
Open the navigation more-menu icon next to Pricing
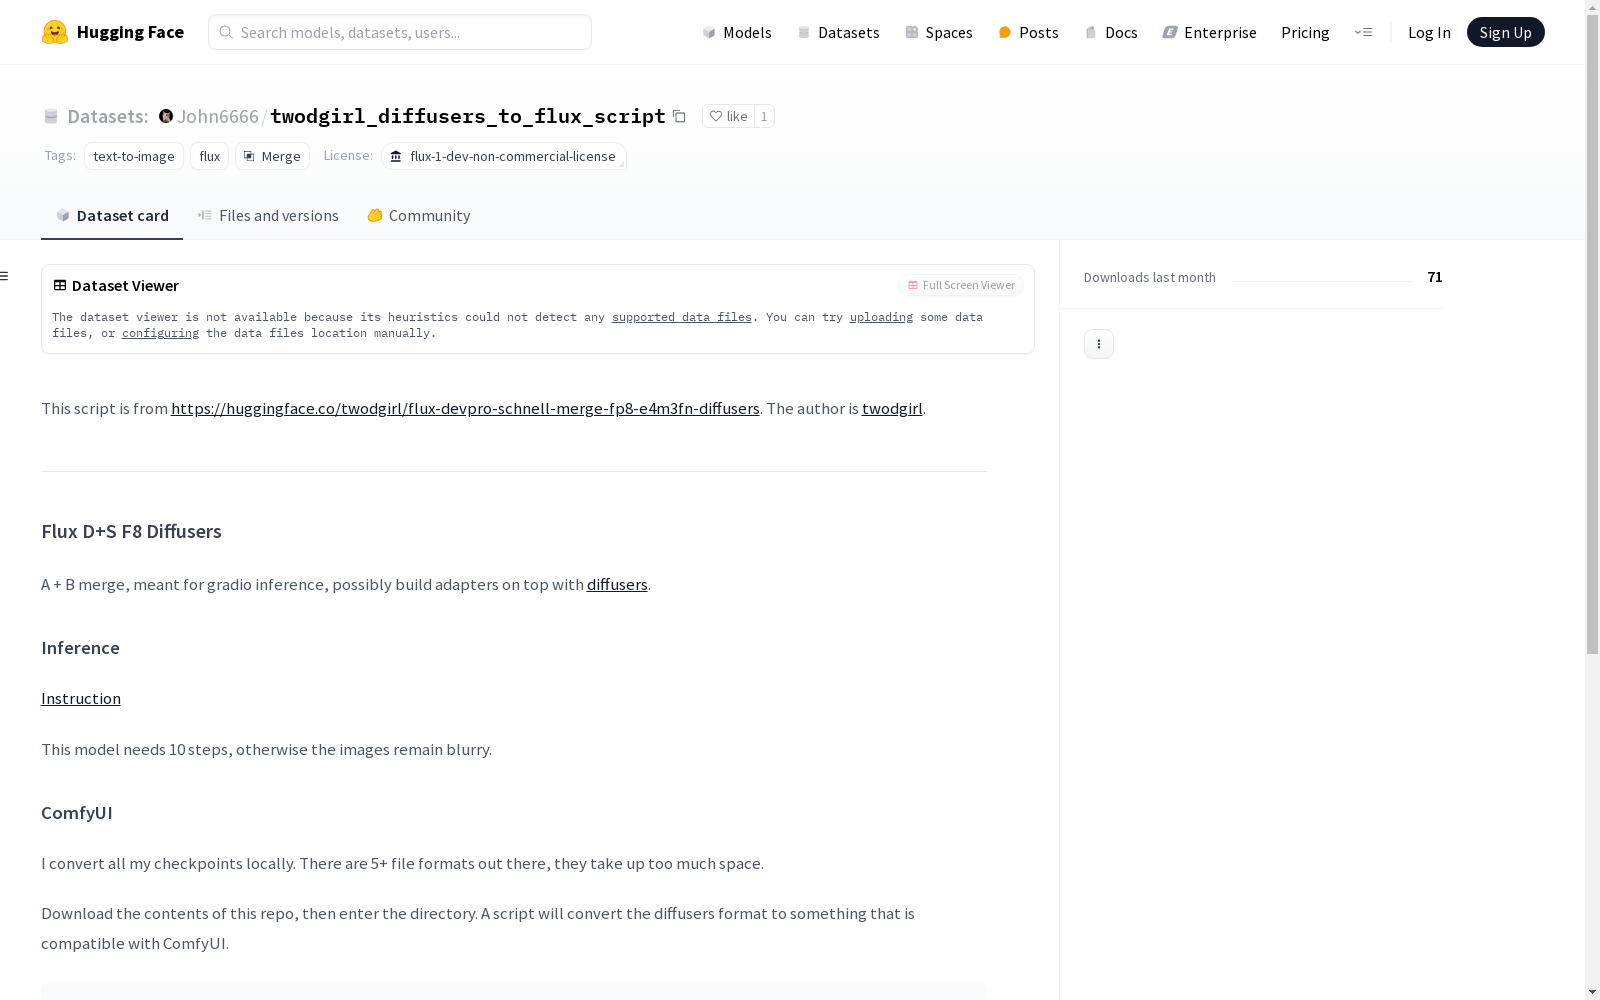tap(1363, 32)
